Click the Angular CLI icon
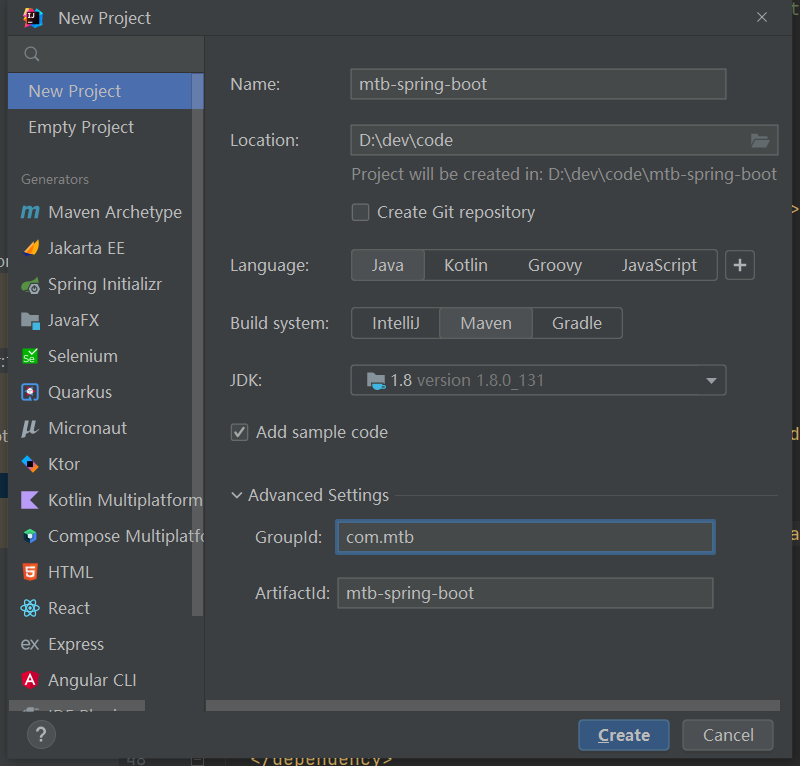 (30, 680)
